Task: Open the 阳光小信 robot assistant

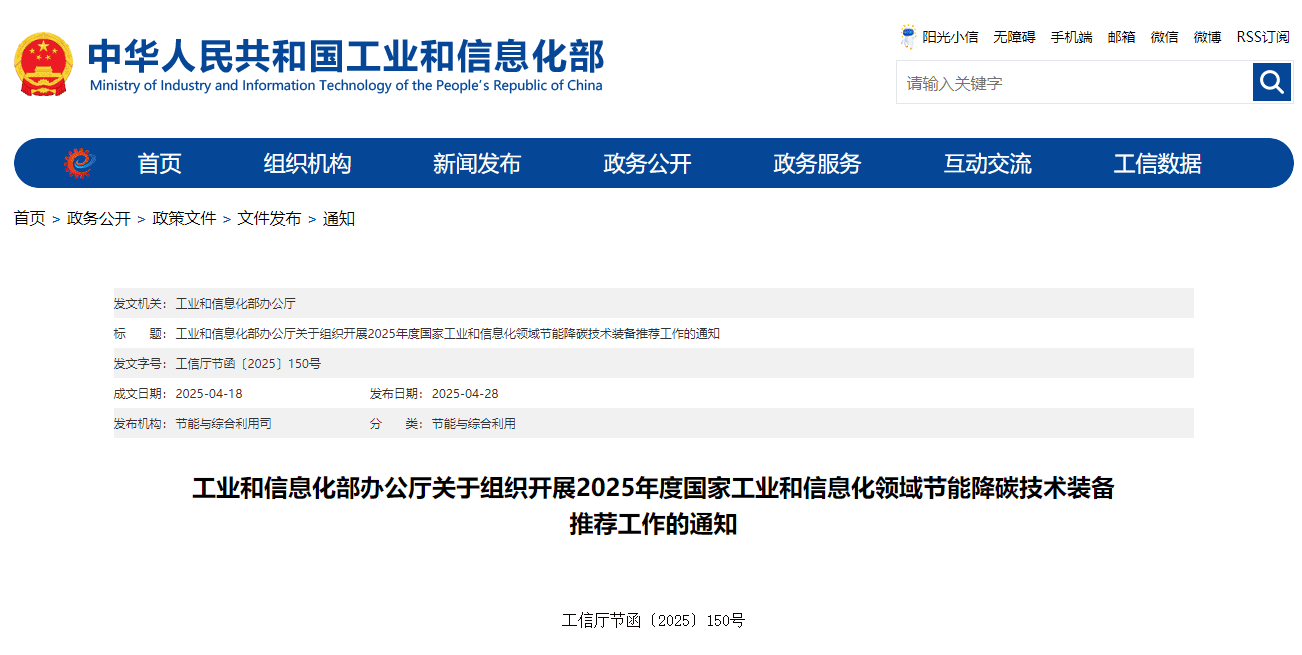Action: click(x=938, y=37)
